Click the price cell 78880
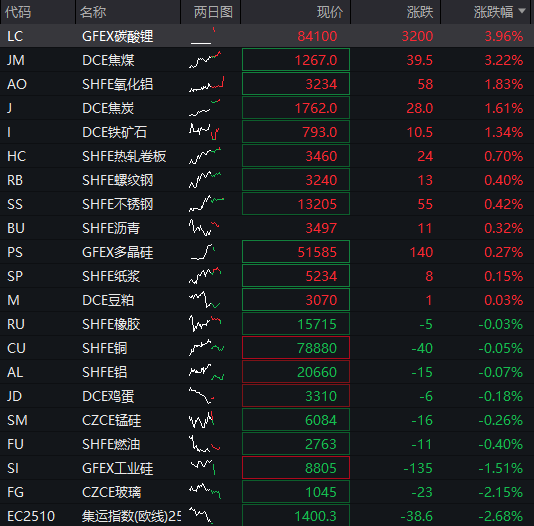Image resolution: width=534 pixels, height=526 pixels. click(296, 348)
